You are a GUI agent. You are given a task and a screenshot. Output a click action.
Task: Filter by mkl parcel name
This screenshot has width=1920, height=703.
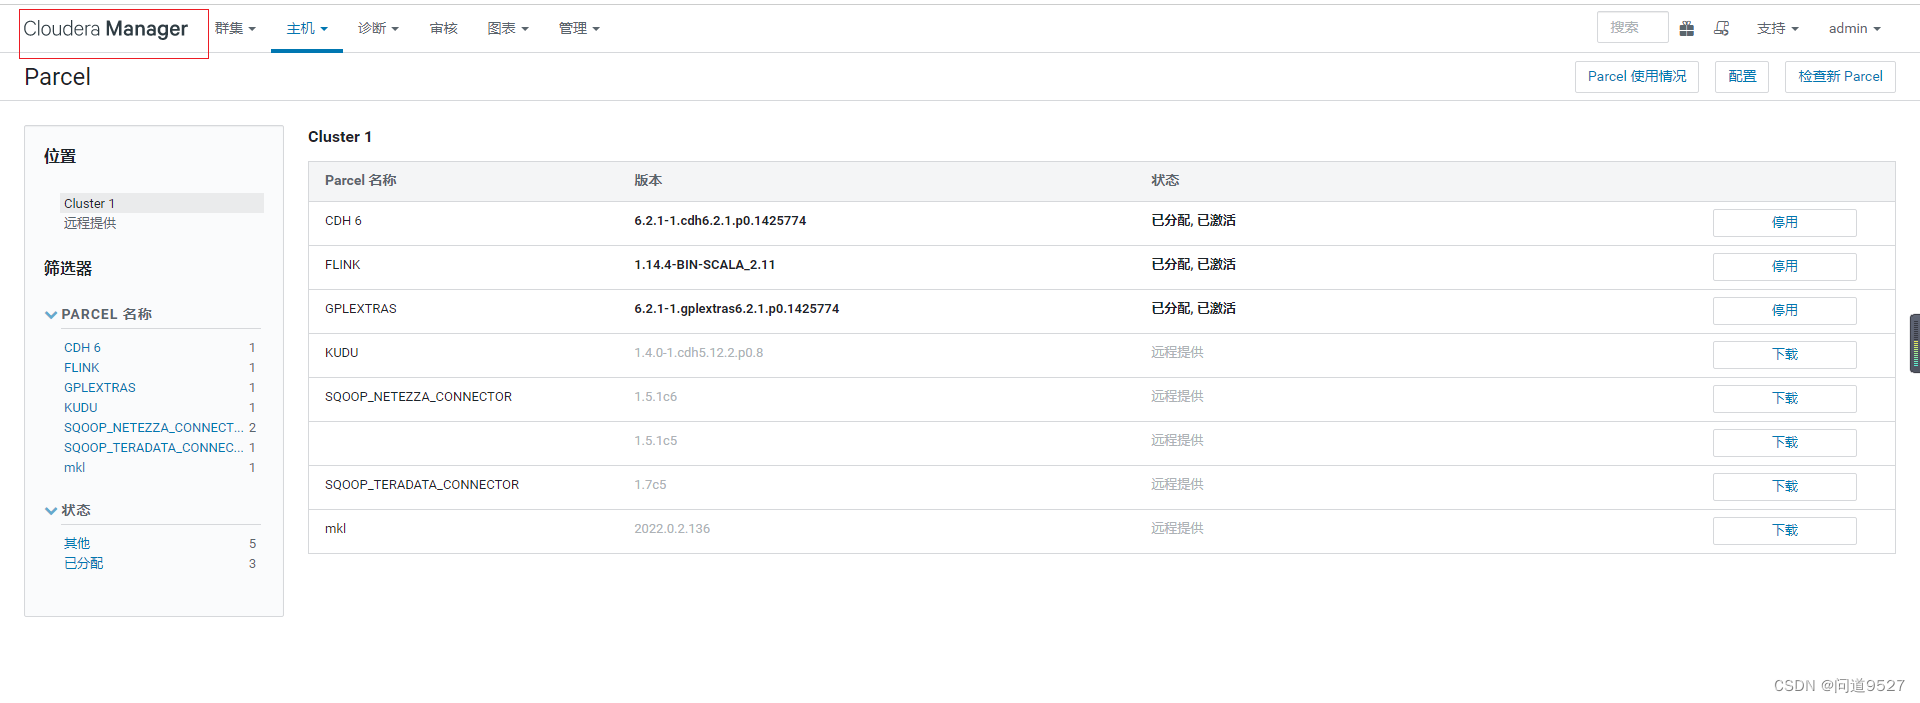75,468
